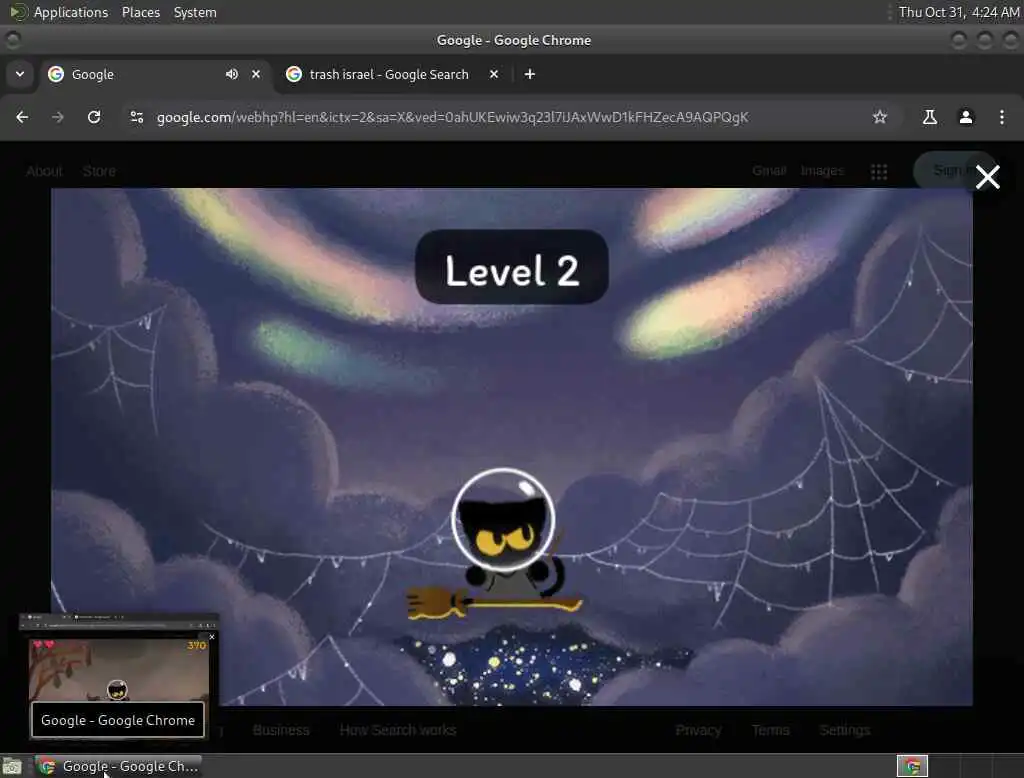Click the clock showing Thu Oct 31

tap(959, 12)
